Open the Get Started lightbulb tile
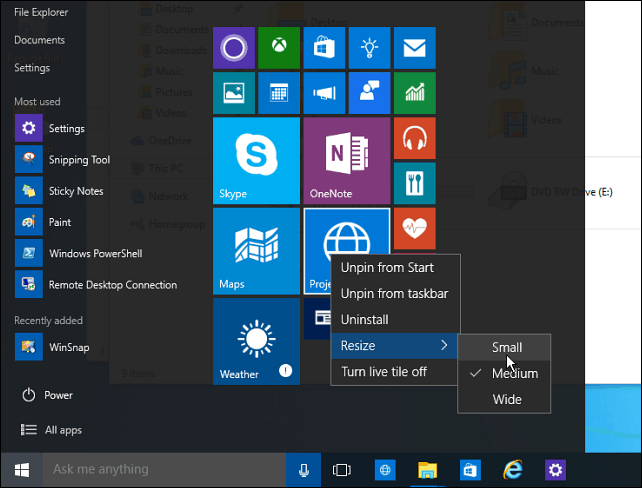 point(369,48)
